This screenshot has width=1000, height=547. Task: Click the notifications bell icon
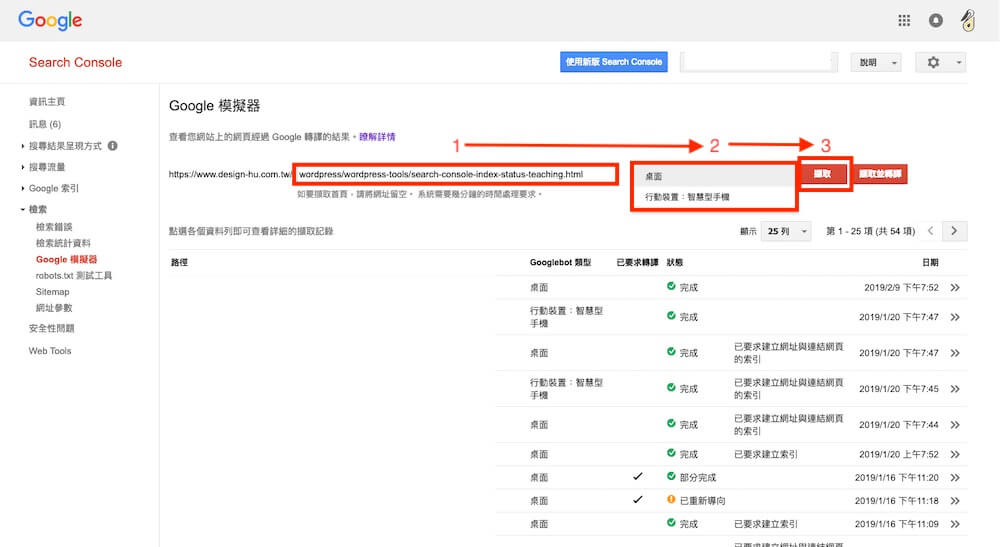coord(936,20)
